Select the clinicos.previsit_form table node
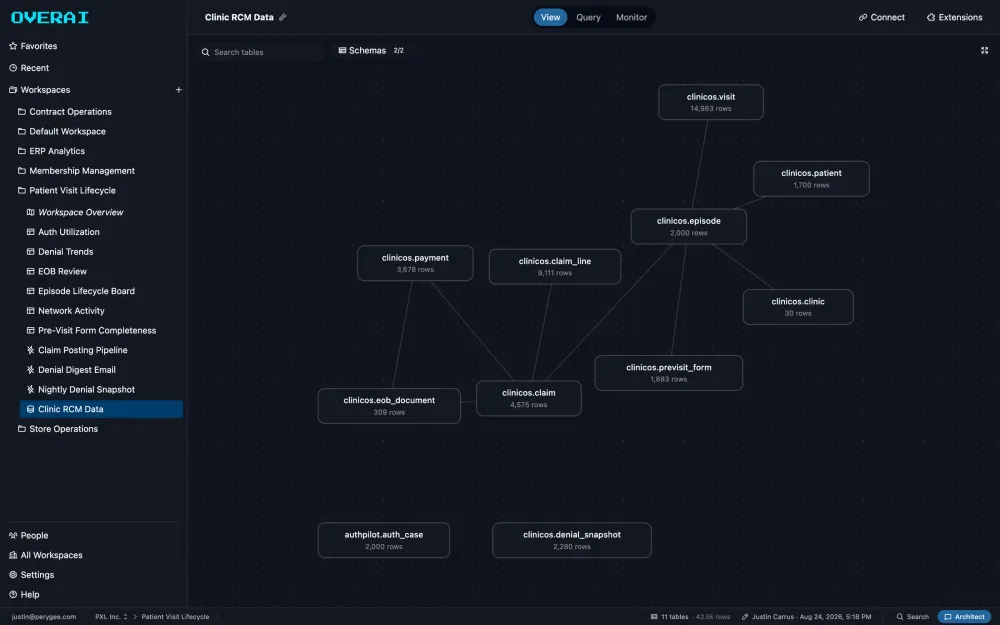1000x625 pixels. click(x=668, y=373)
